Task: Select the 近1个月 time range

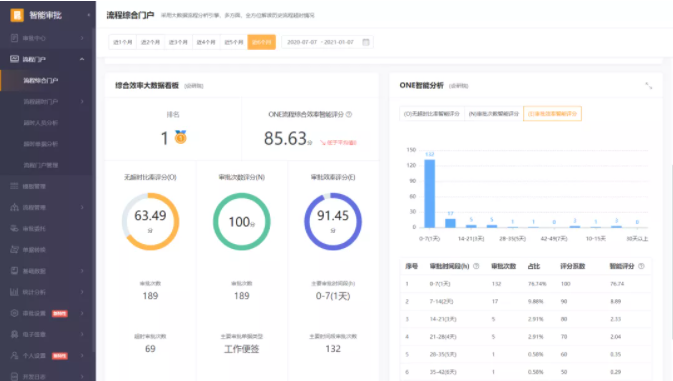Action: click(122, 42)
